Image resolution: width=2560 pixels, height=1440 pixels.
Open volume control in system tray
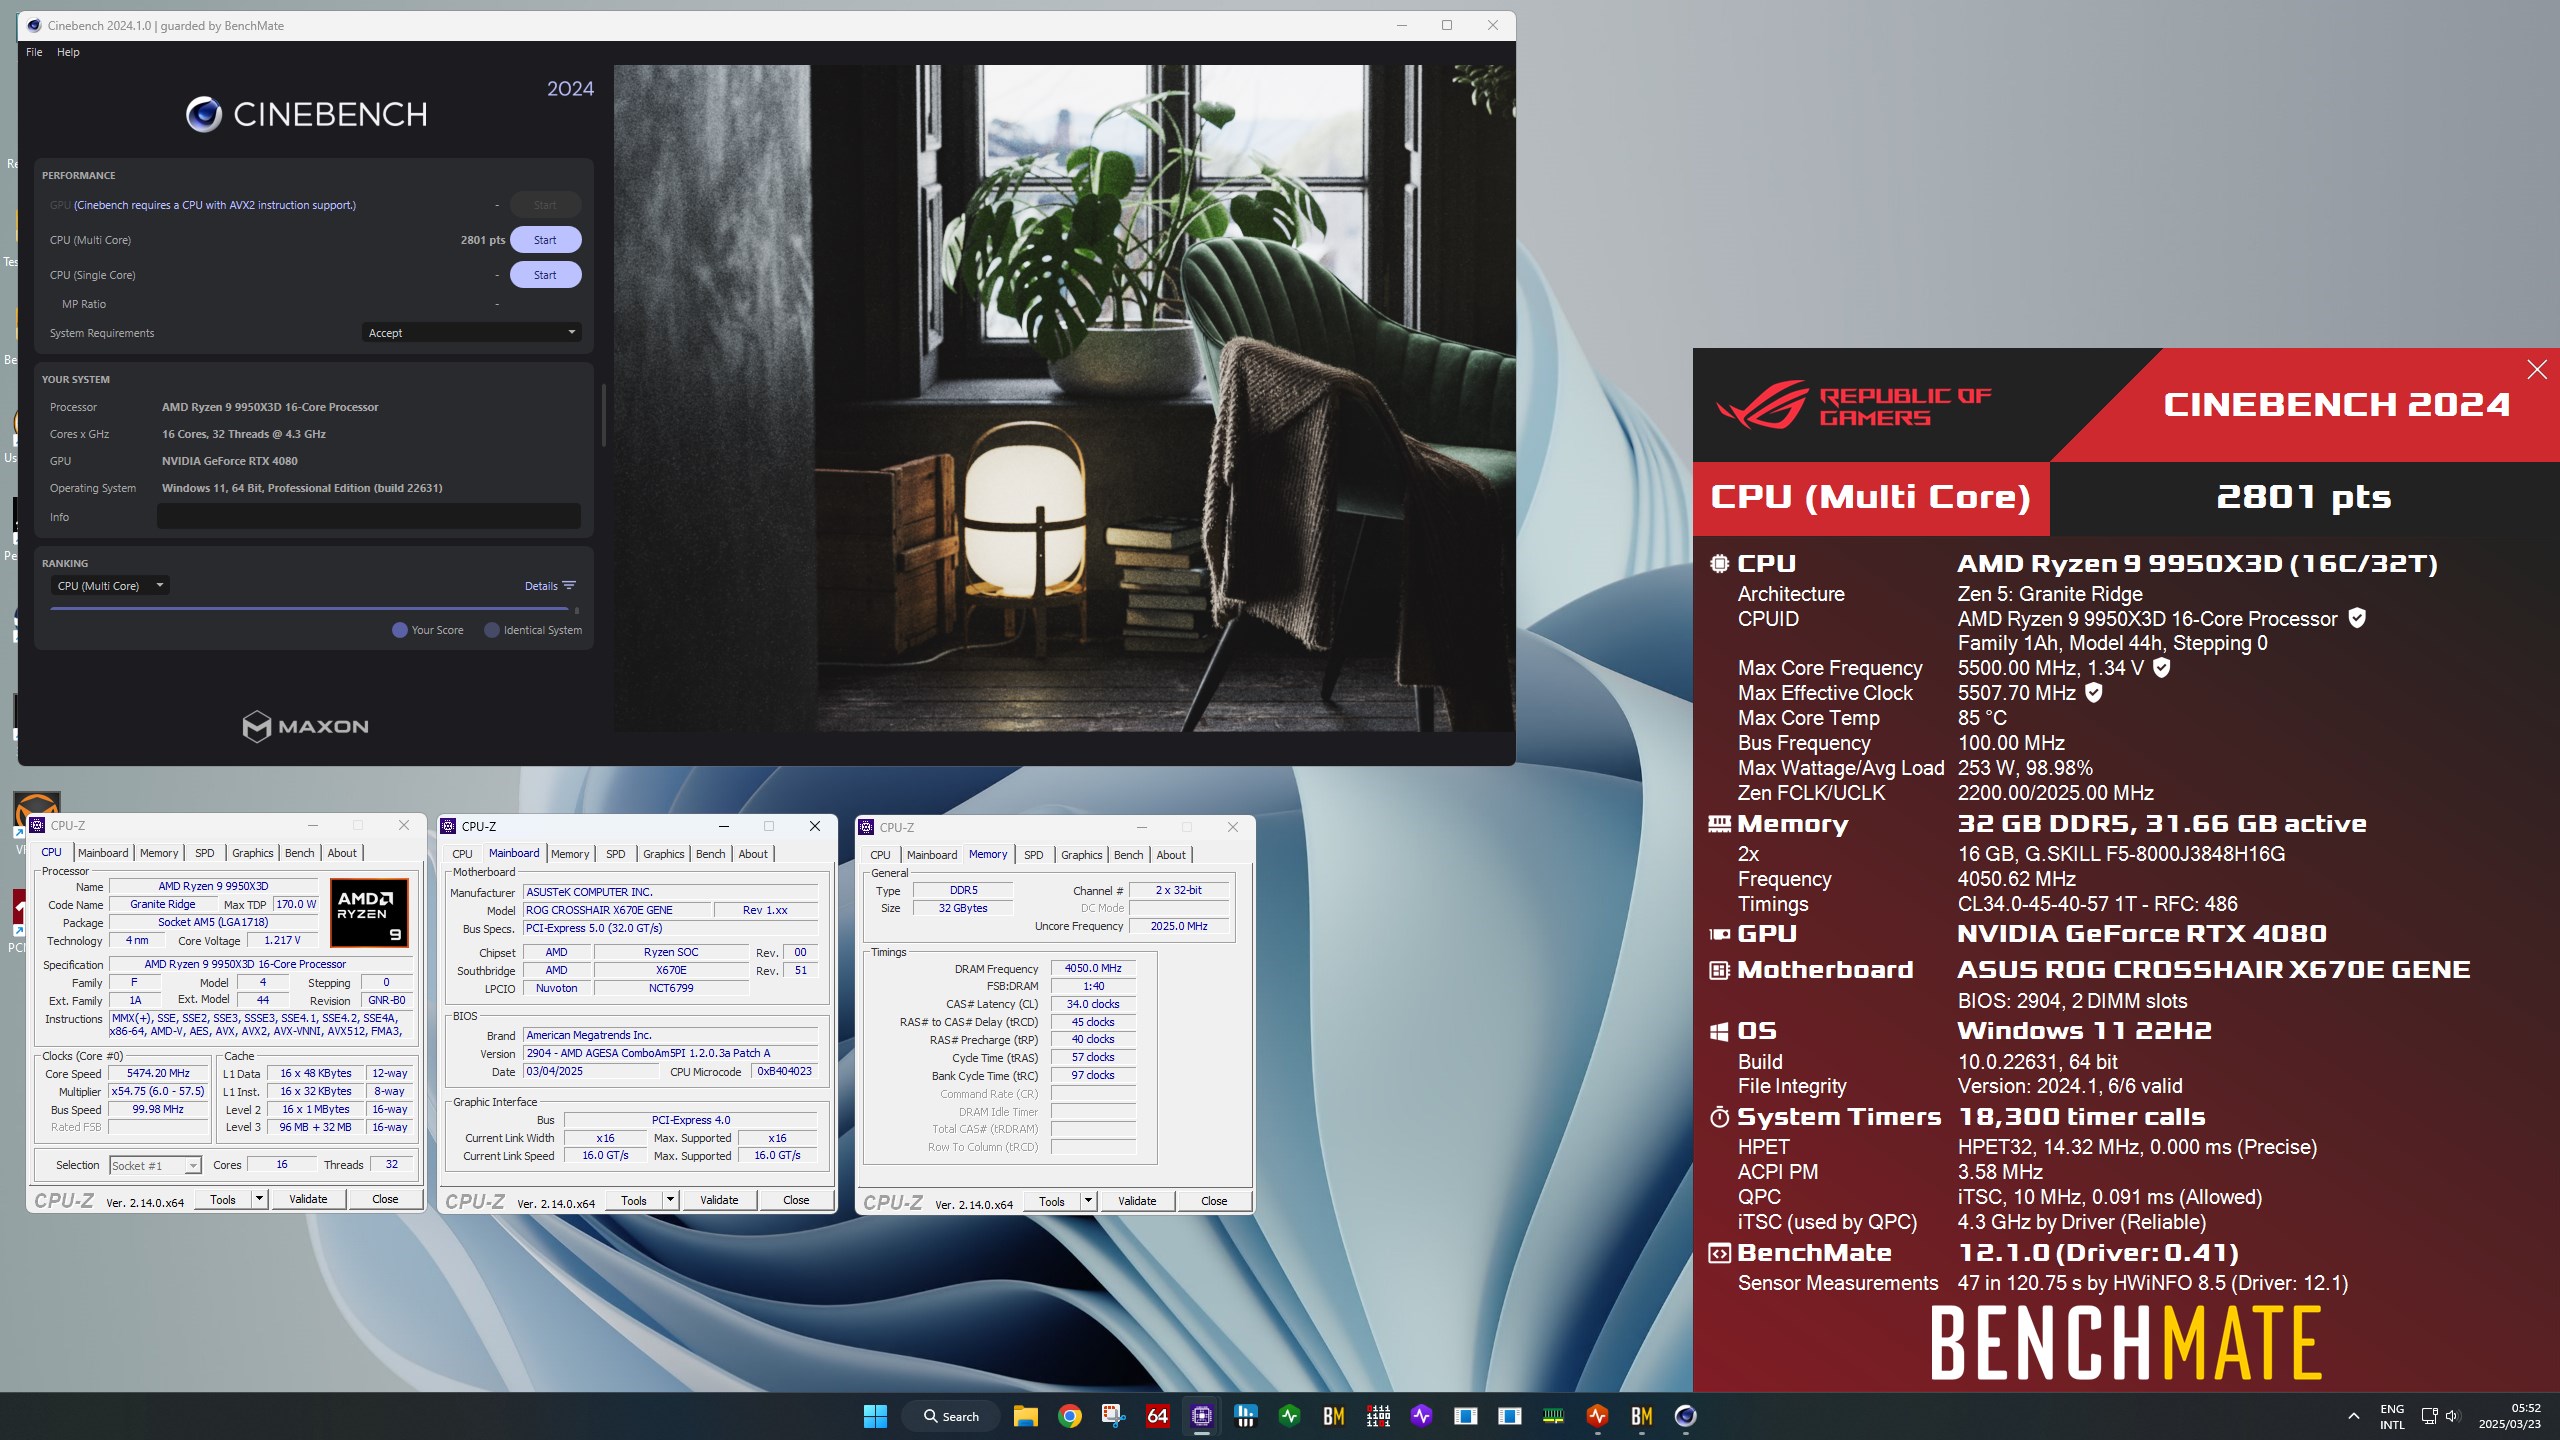[x=2452, y=1416]
